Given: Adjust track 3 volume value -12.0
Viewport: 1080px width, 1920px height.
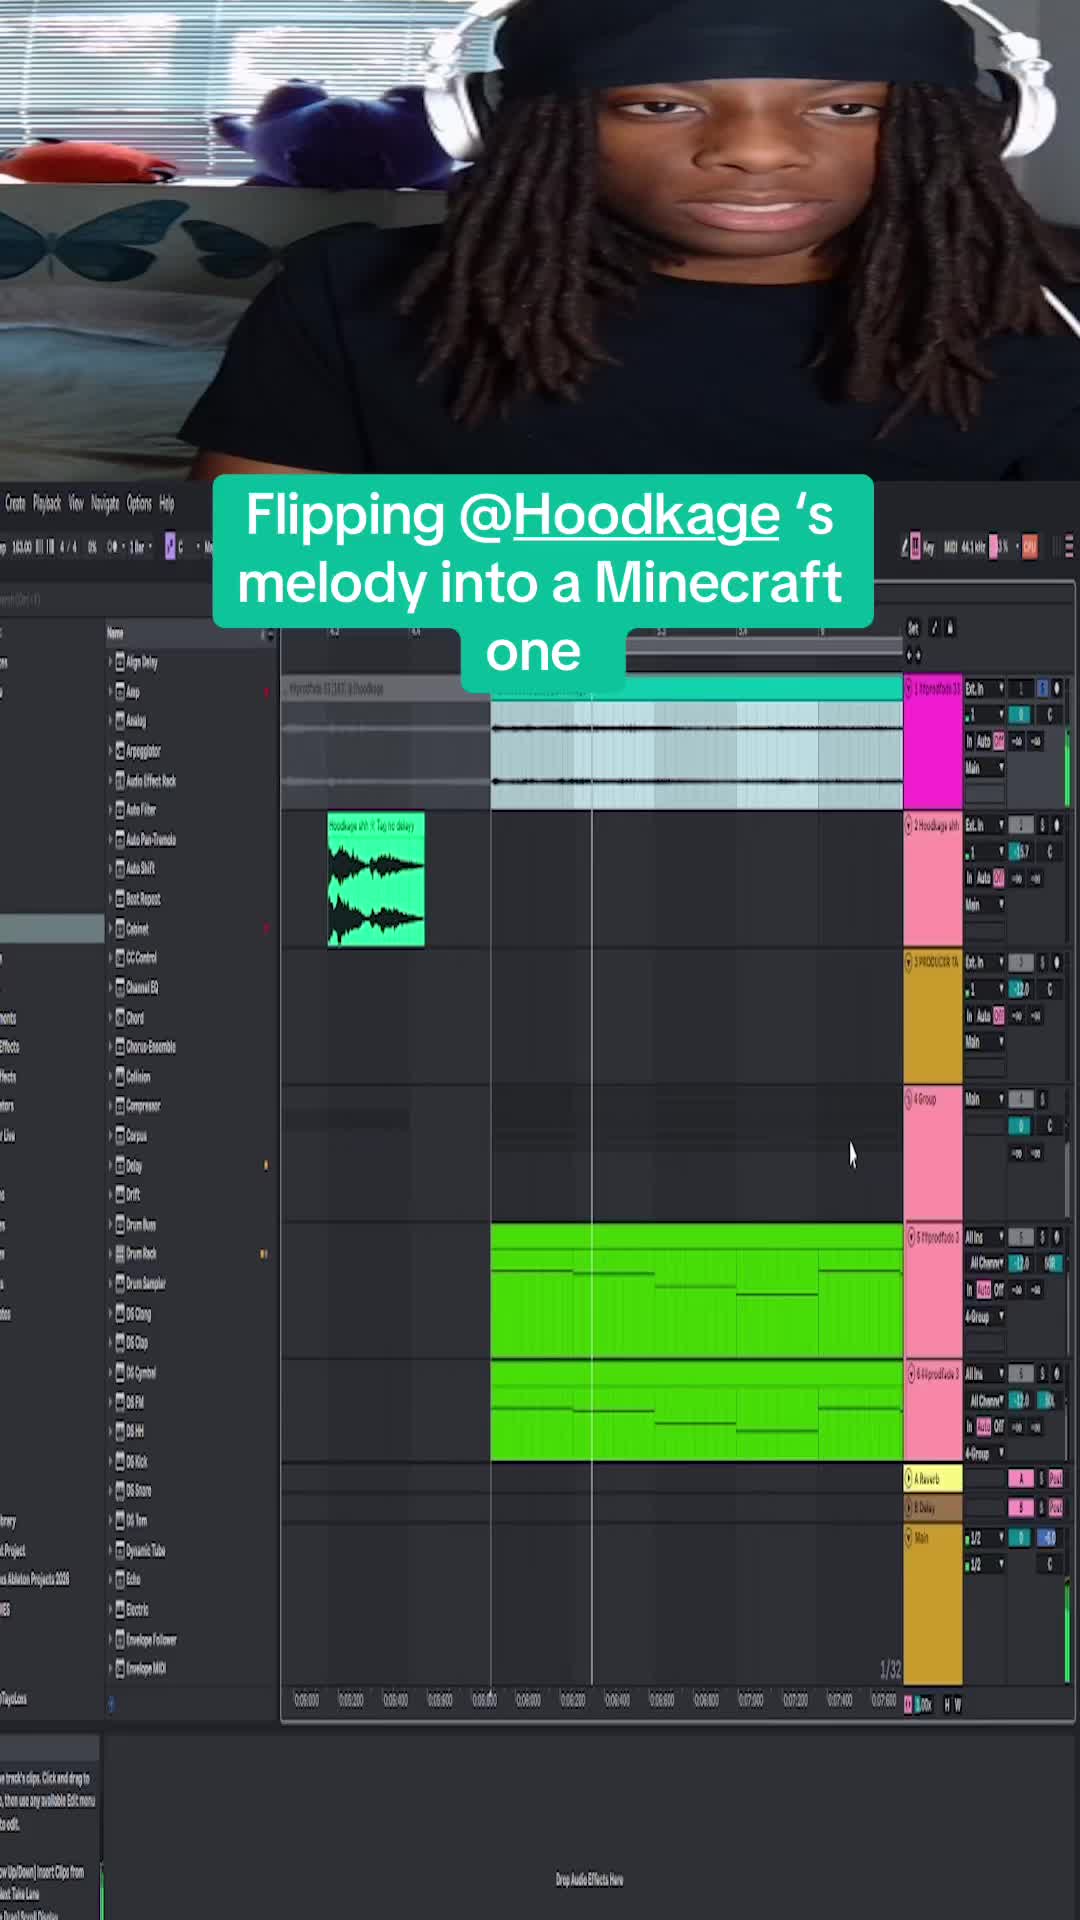Looking at the screenshot, I should (x=1020, y=989).
